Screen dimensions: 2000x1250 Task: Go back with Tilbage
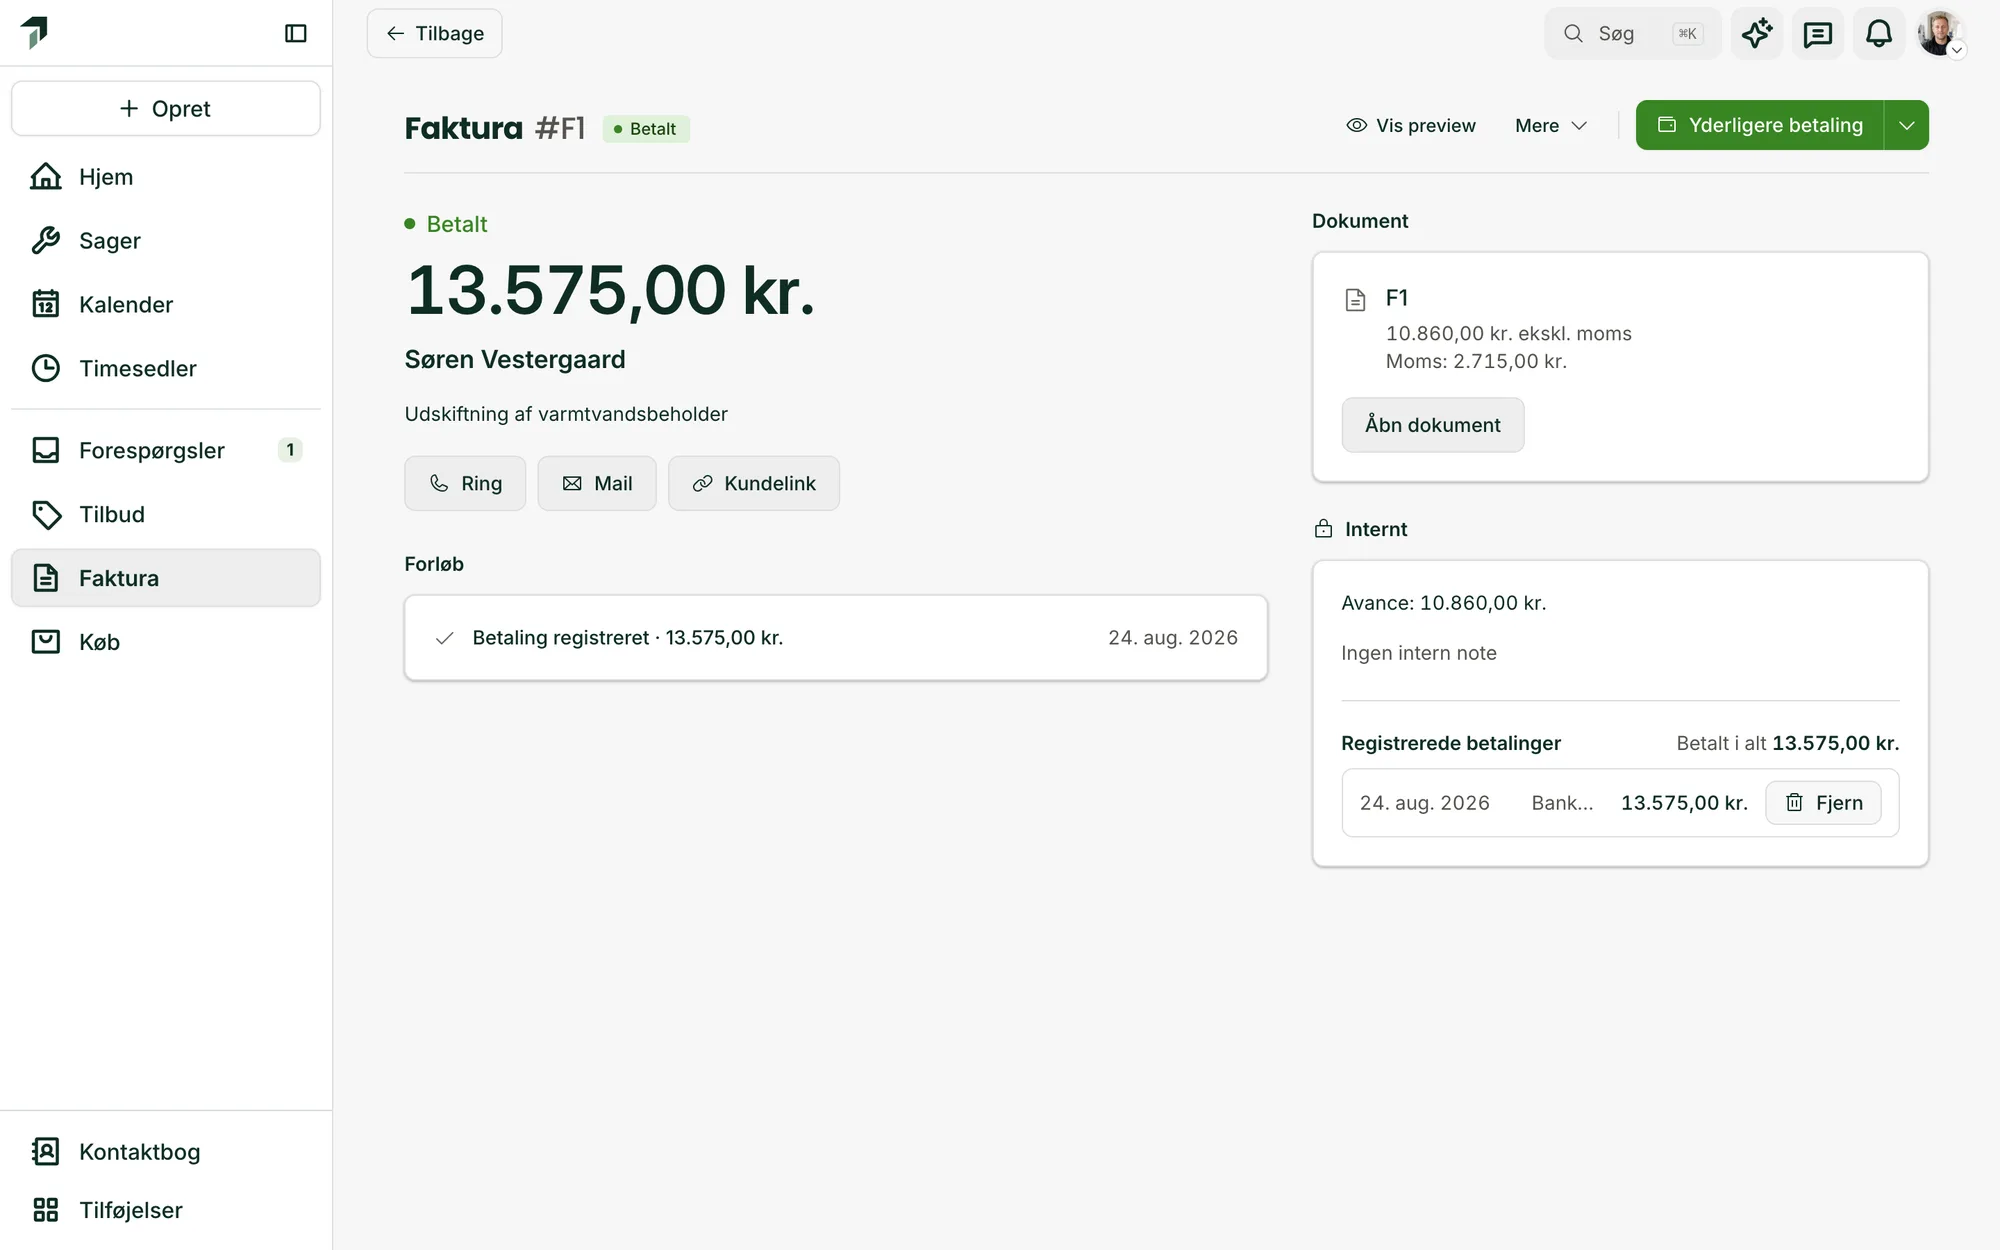tap(434, 33)
